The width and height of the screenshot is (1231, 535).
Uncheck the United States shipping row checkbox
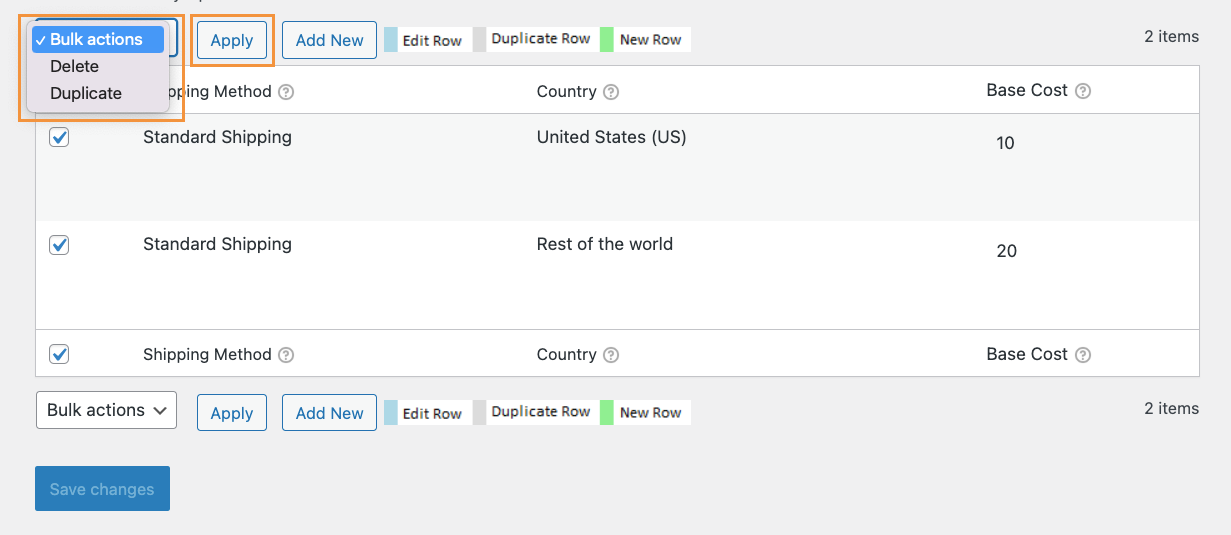pyautogui.click(x=59, y=138)
